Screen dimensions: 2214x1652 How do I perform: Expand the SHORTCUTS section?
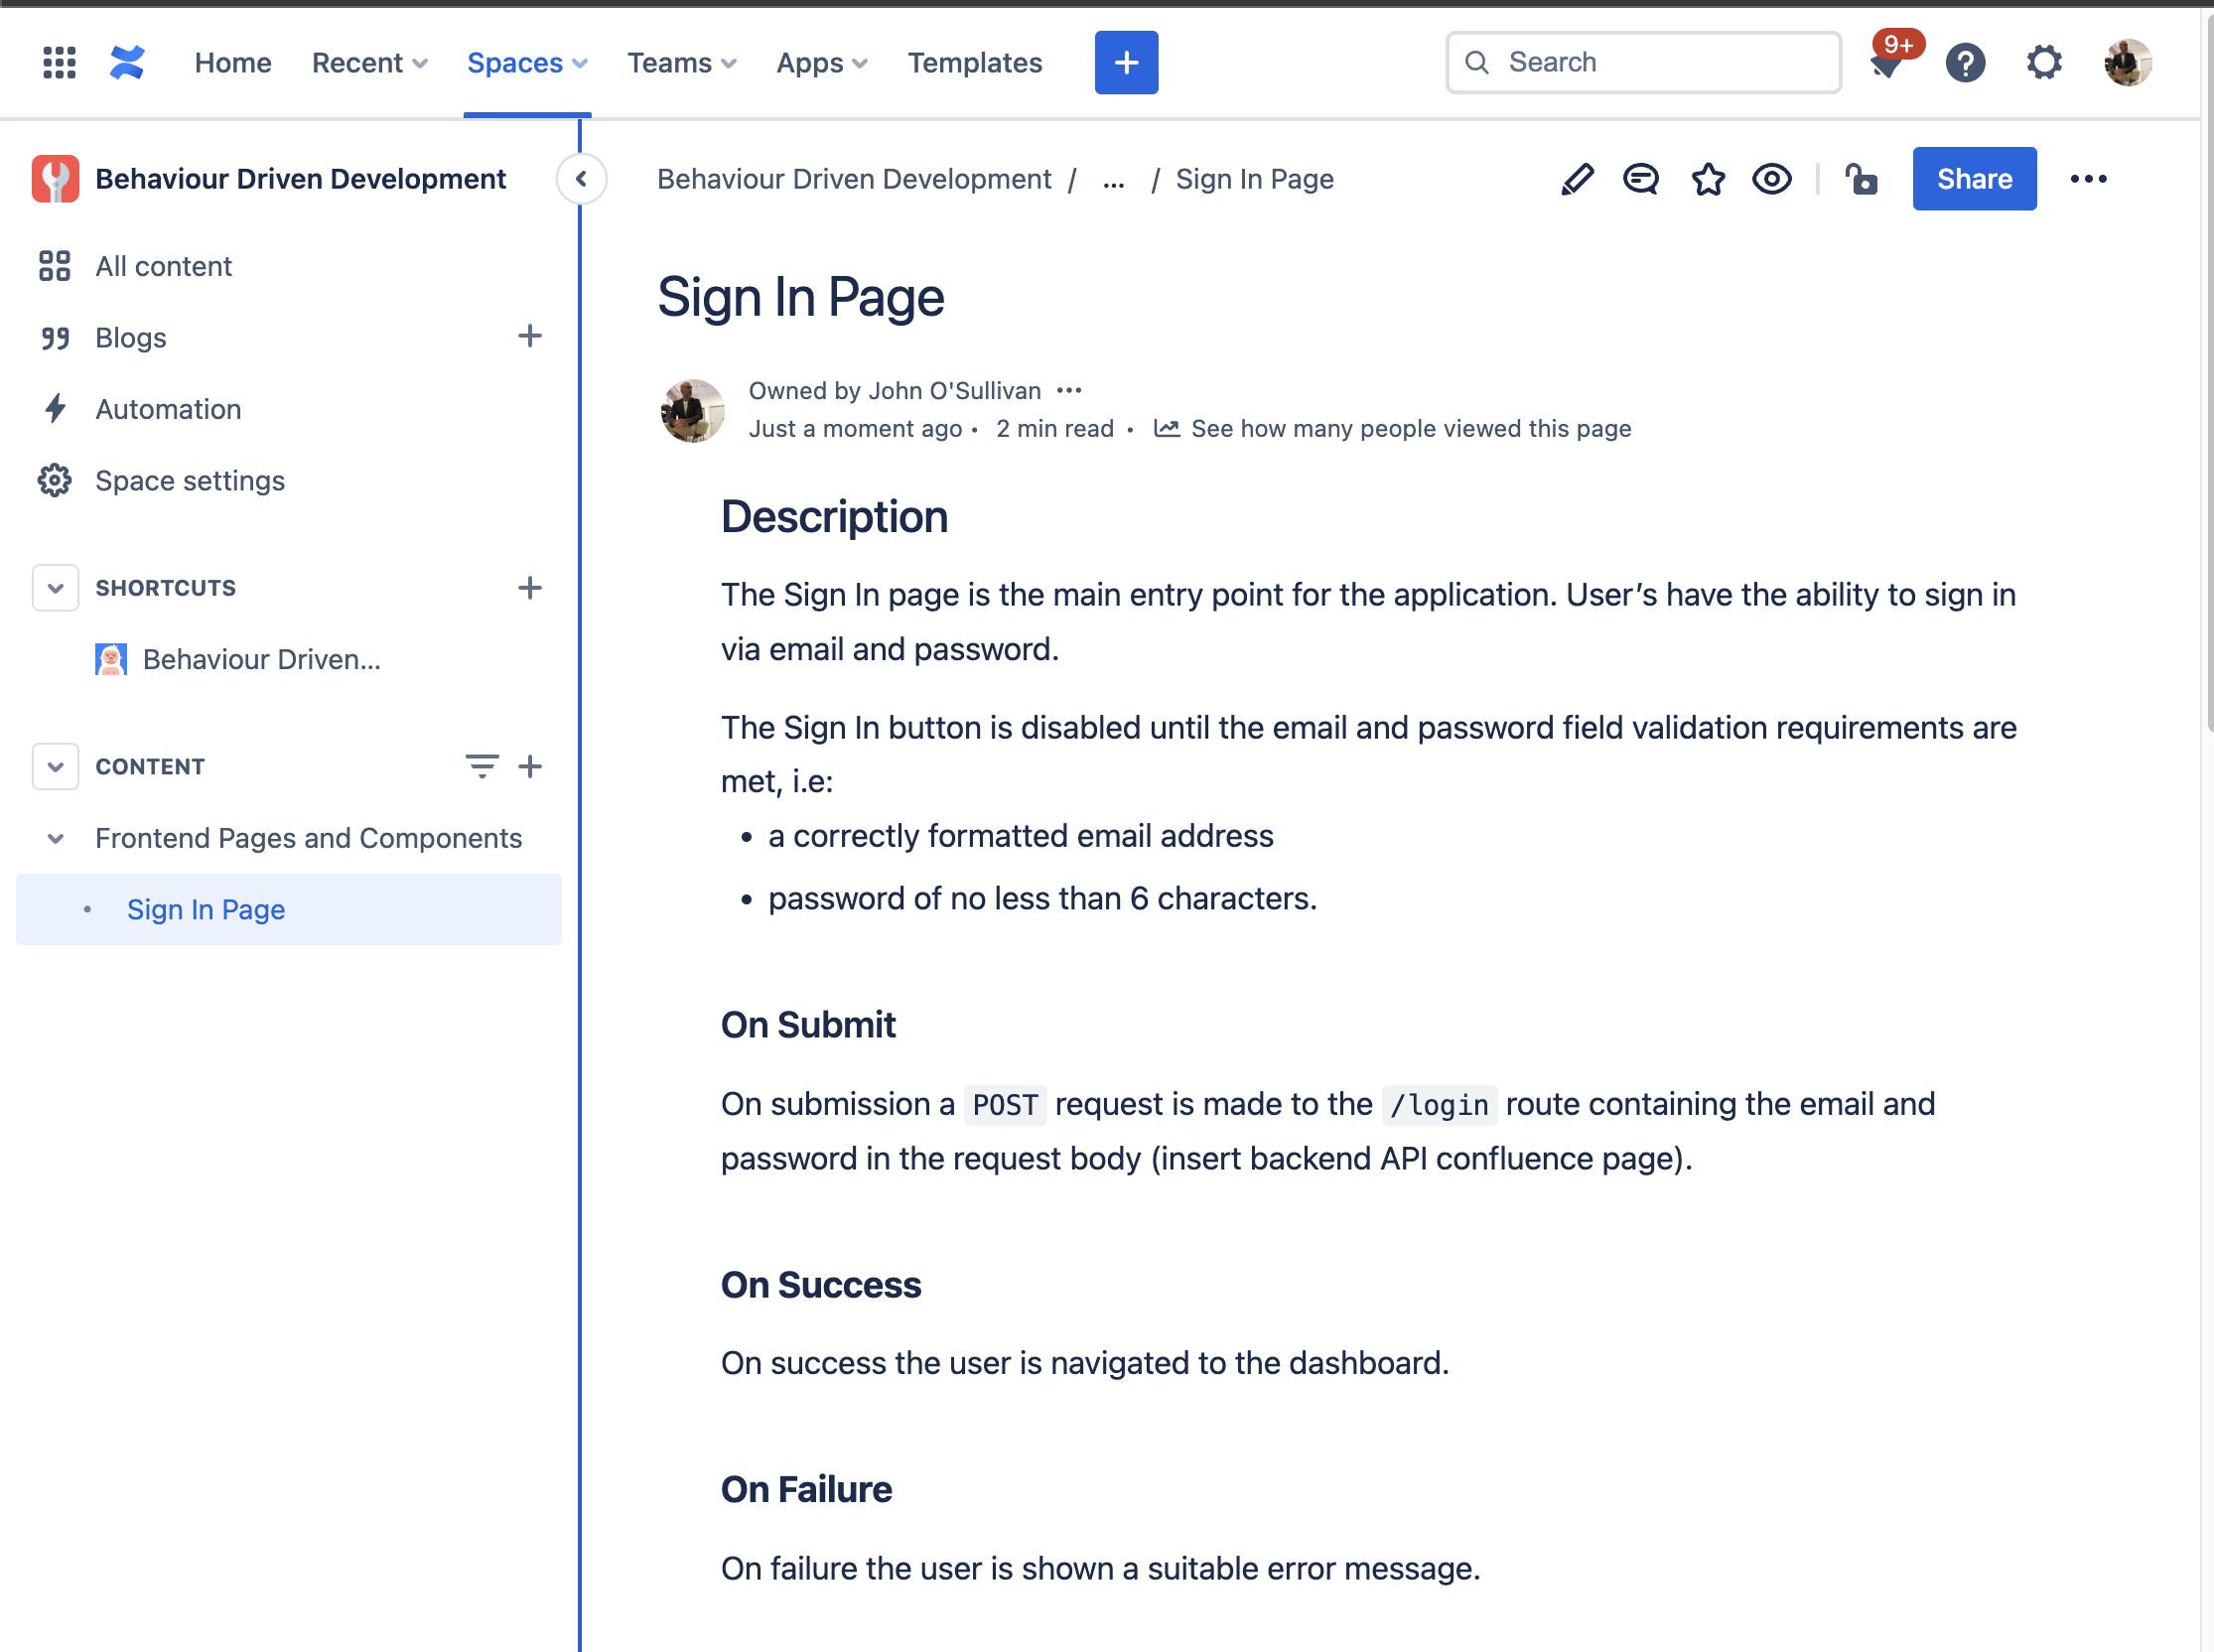56,587
